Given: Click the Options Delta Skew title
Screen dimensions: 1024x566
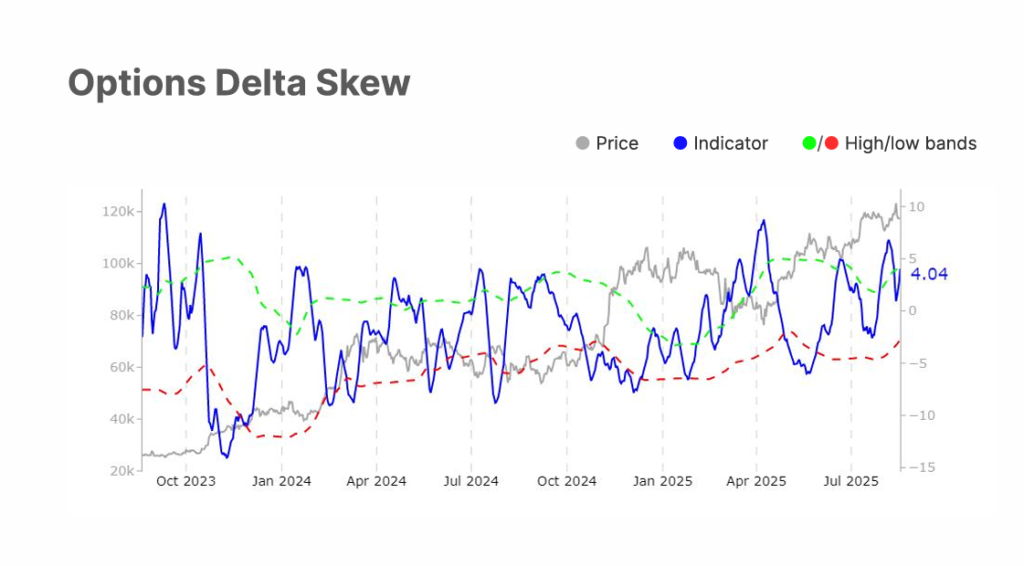Looking at the screenshot, I should 239,83.
